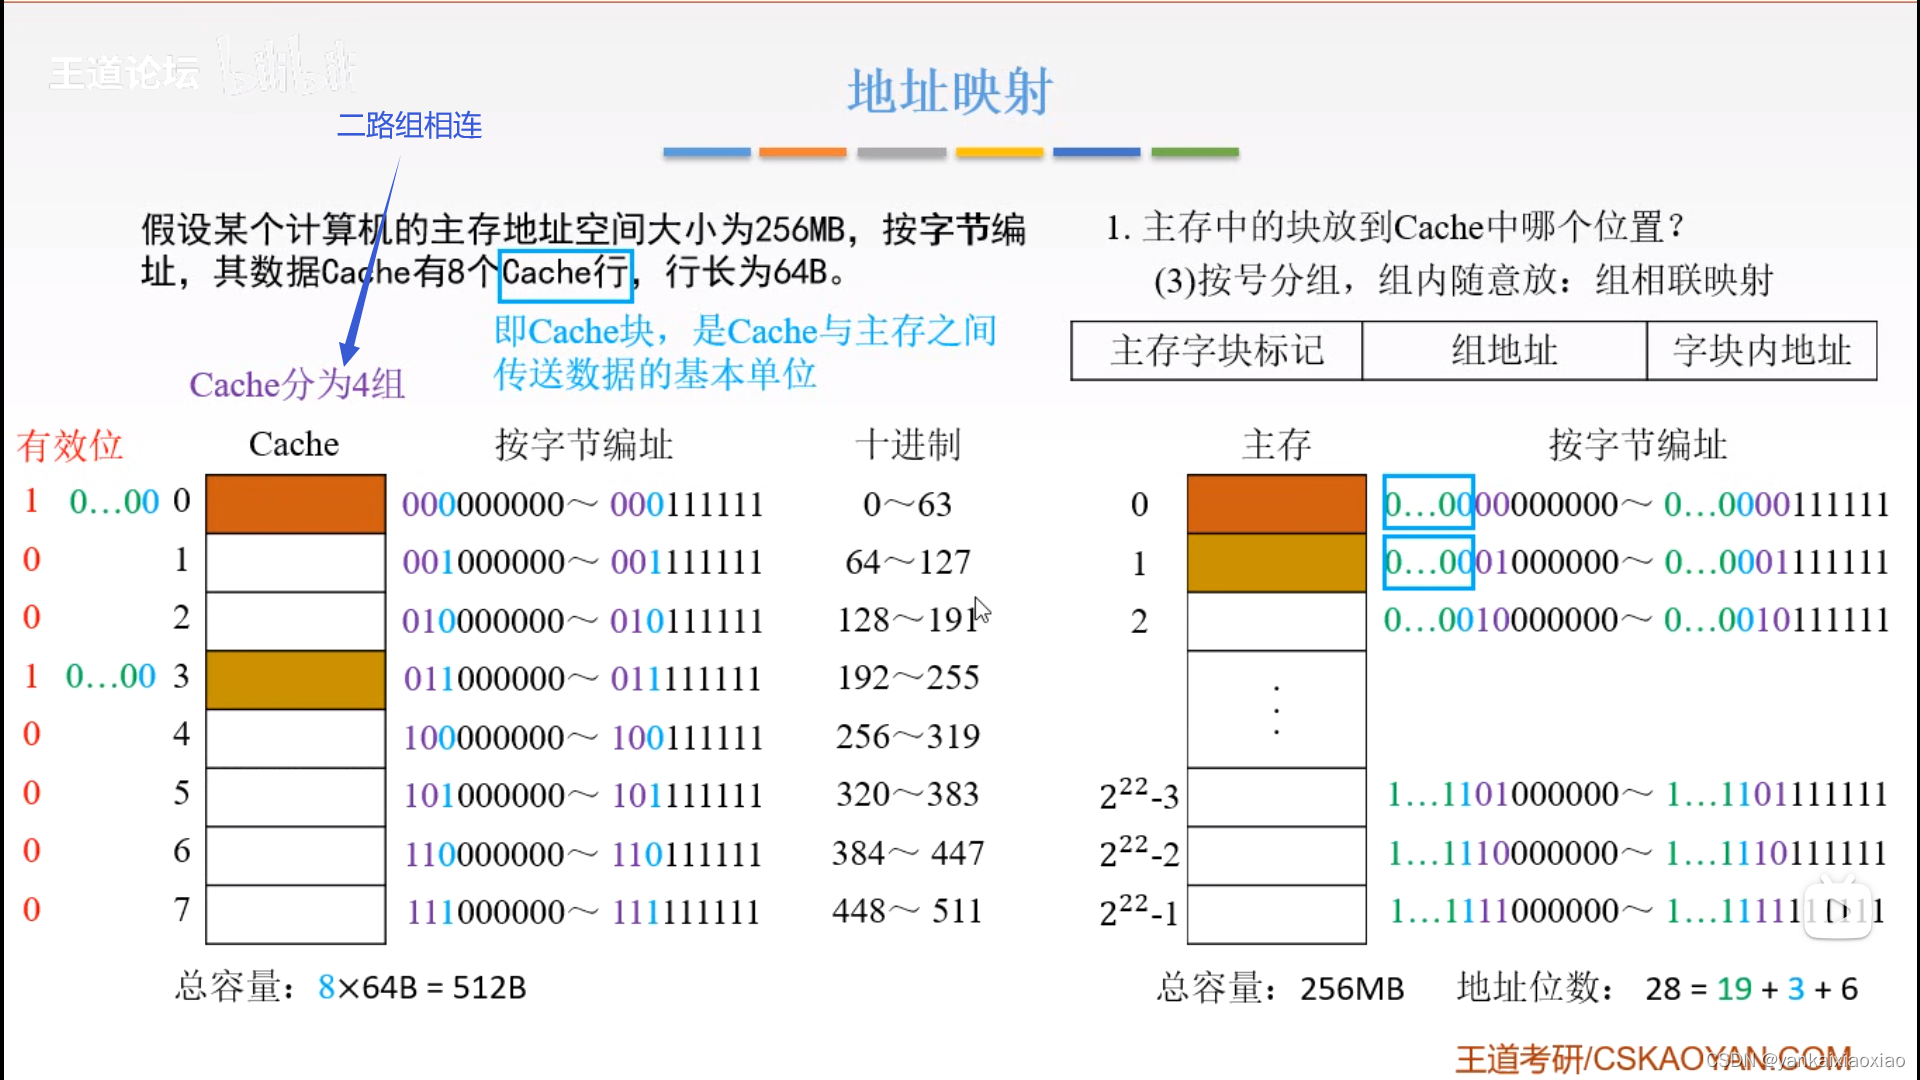The height and width of the screenshot is (1080, 1920).
Task: Click the main memory block 2²²-2
Action: point(1277,856)
